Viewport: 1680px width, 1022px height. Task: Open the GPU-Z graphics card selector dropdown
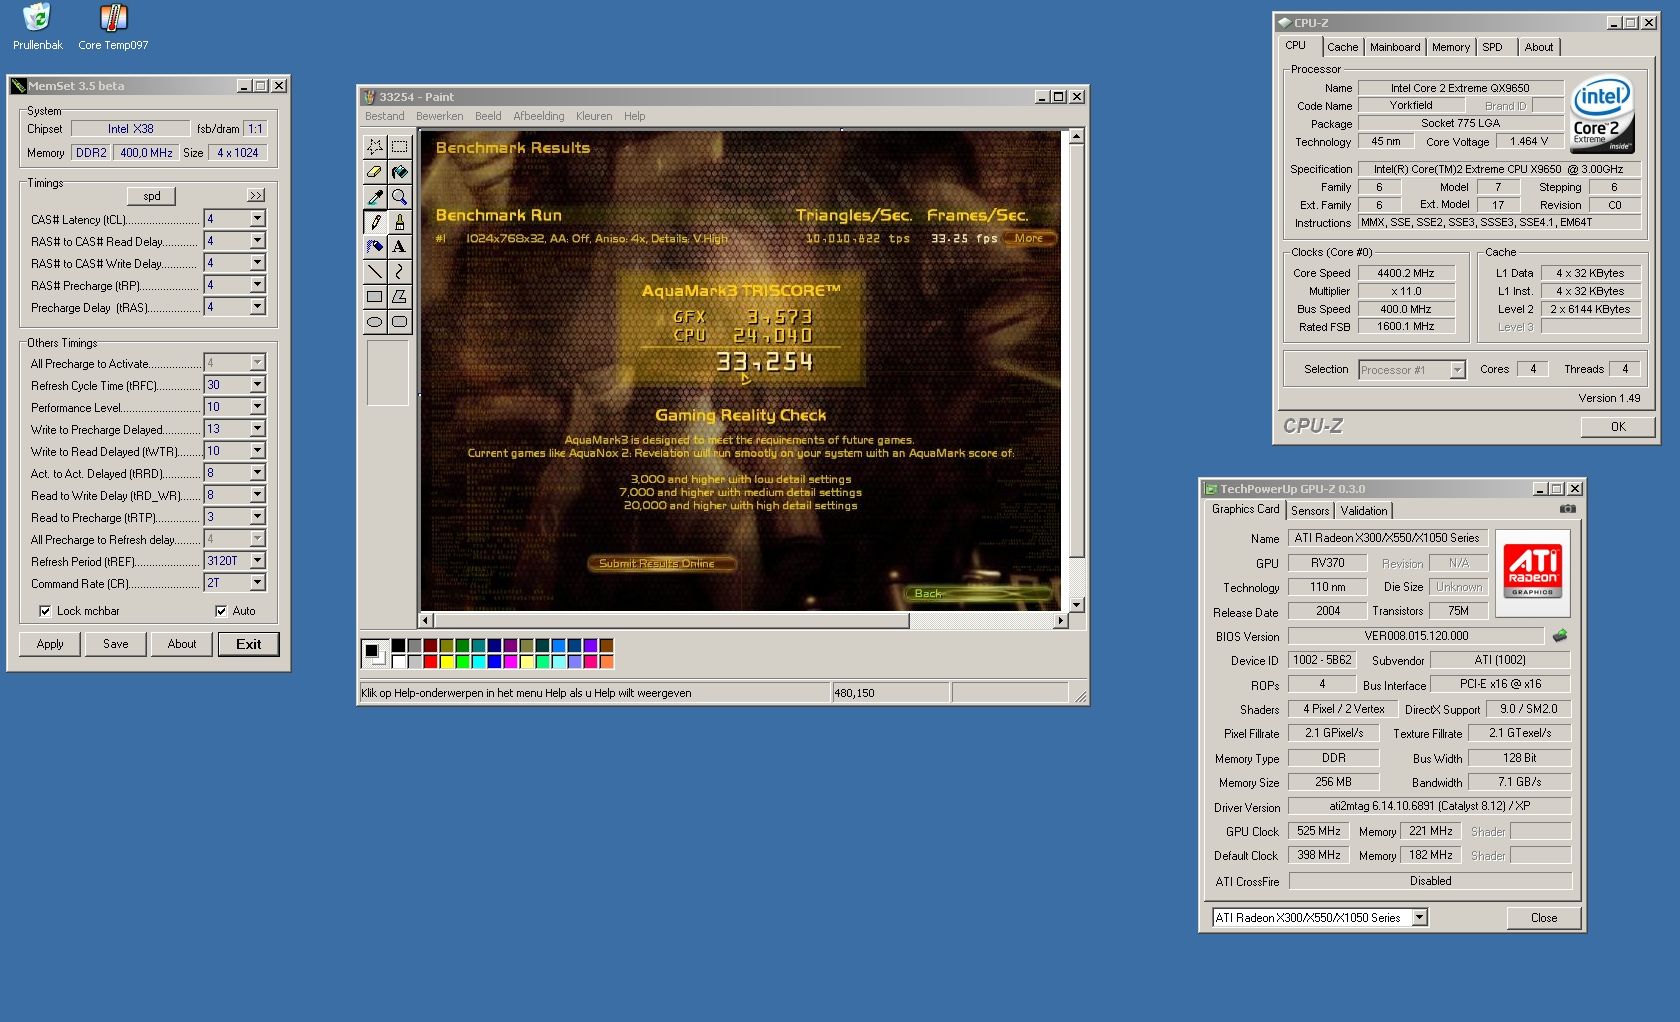pos(1419,917)
